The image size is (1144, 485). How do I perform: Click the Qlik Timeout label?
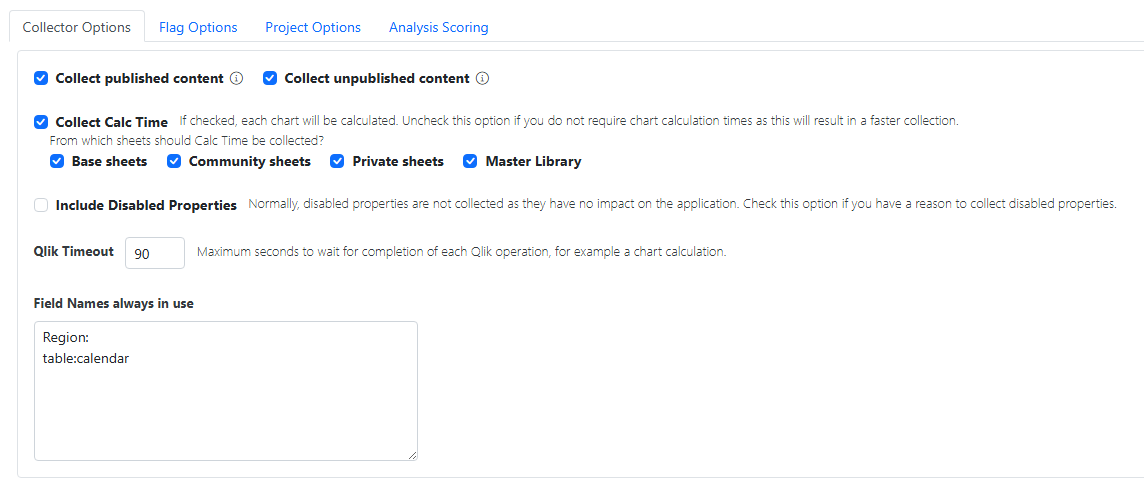pyautogui.click(x=74, y=252)
